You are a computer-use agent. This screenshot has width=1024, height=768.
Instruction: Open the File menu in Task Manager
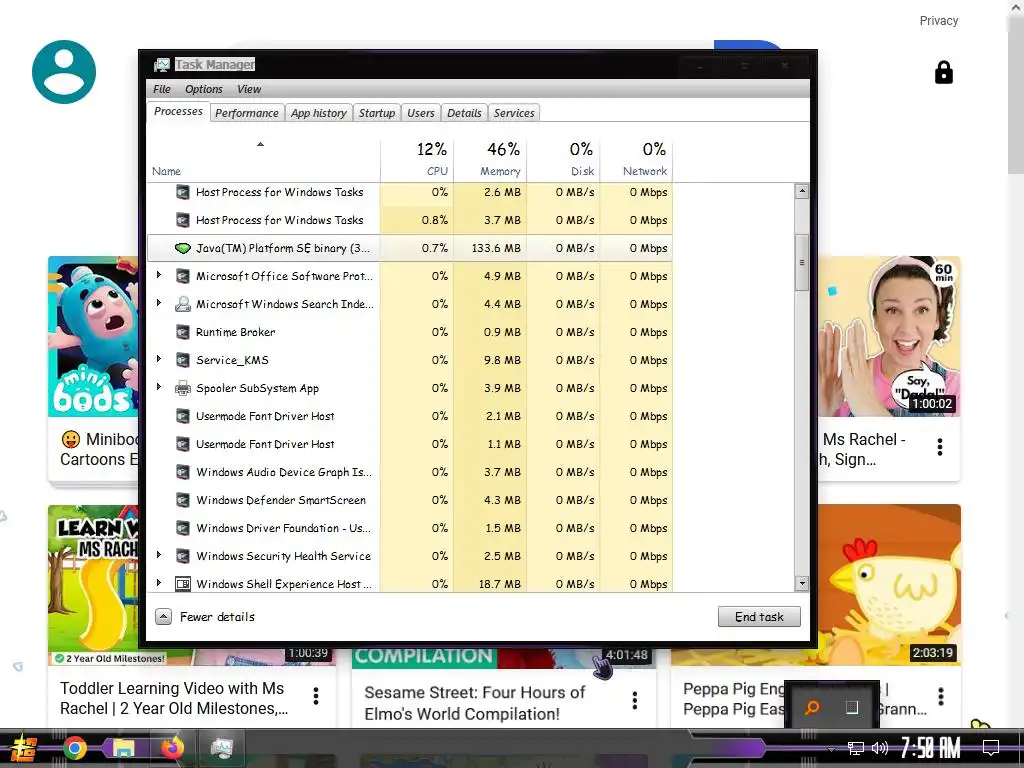[161, 89]
